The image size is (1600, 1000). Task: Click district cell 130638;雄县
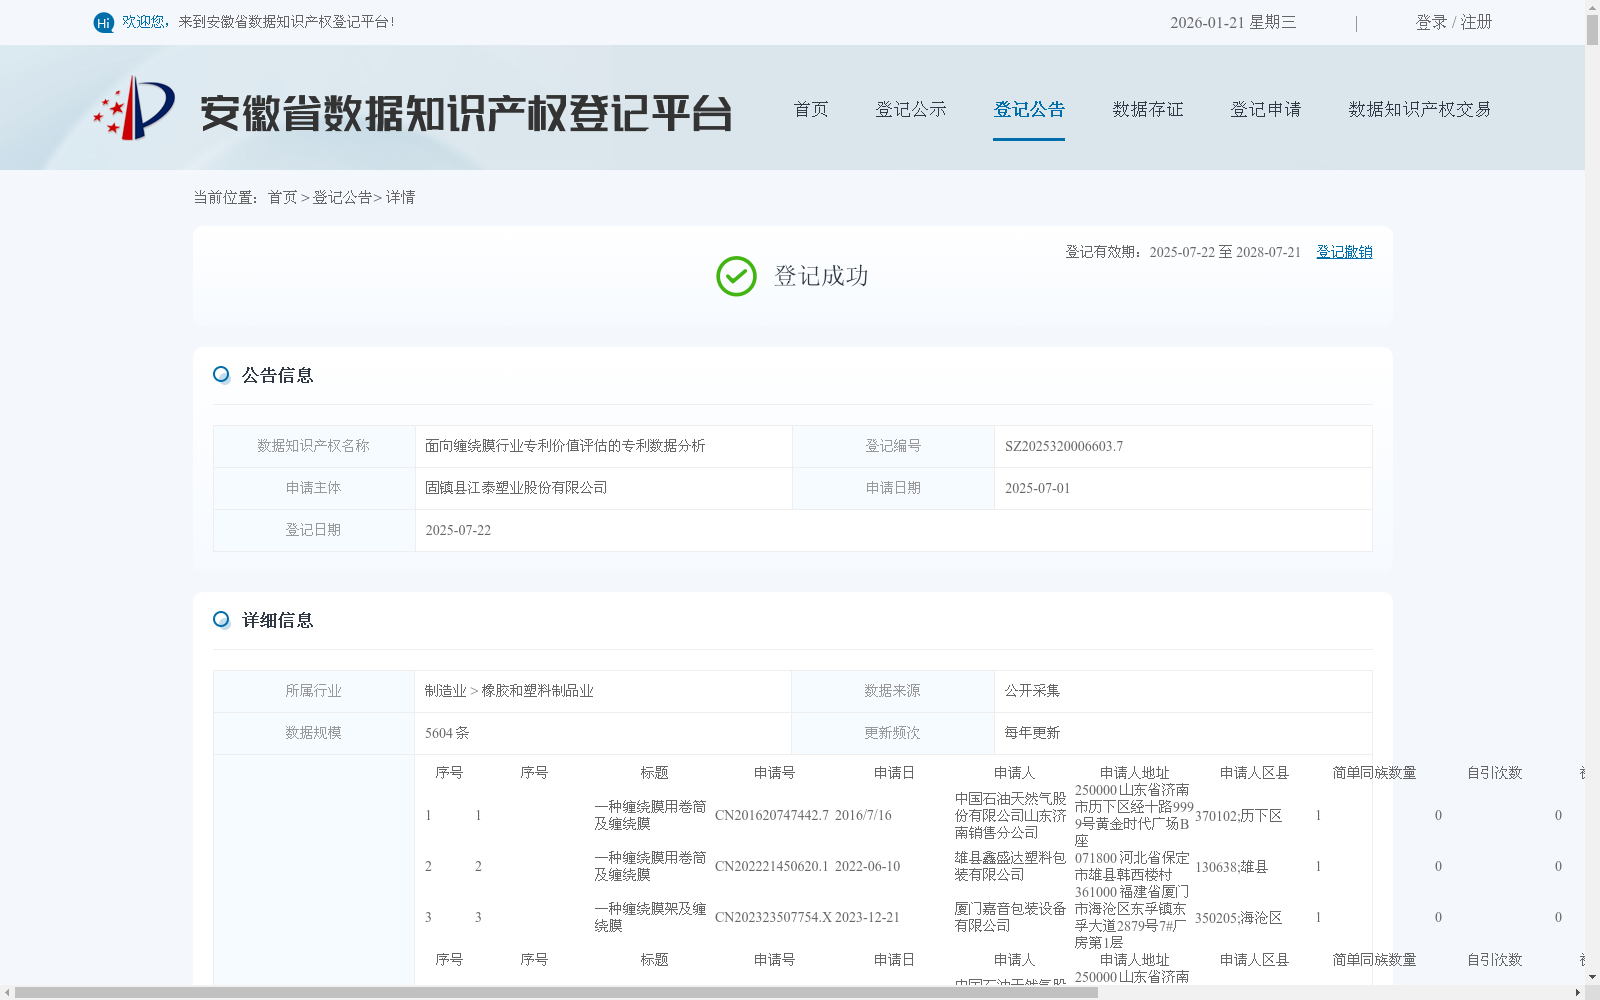click(1231, 866)
